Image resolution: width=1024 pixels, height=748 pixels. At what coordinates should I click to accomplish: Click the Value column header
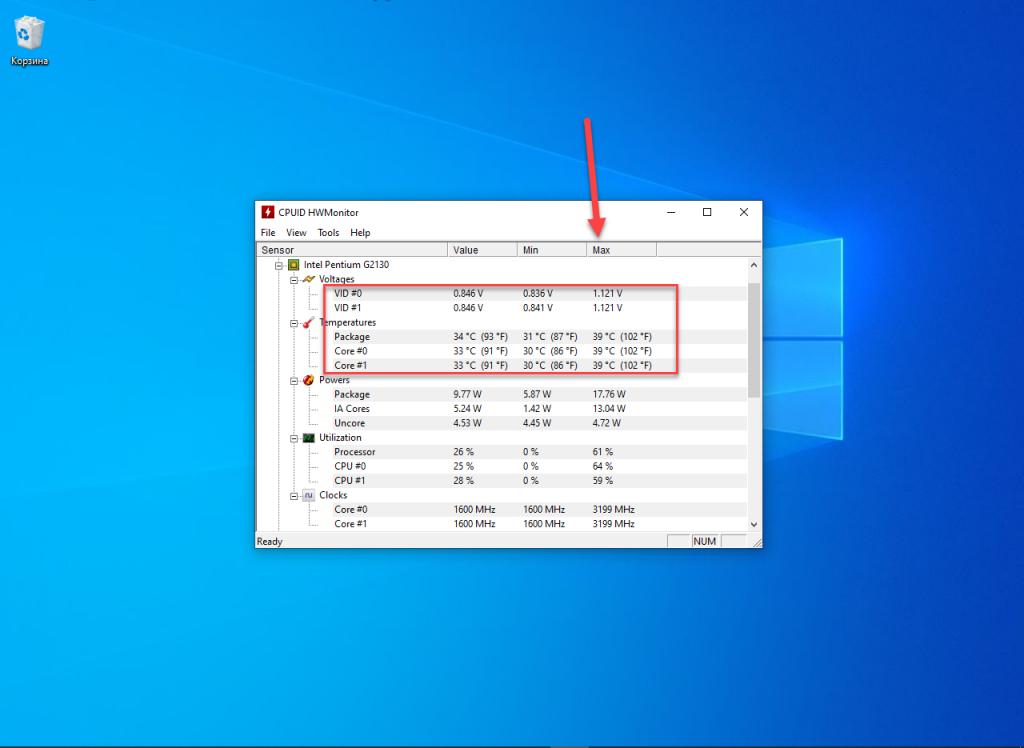pos(483,250)
